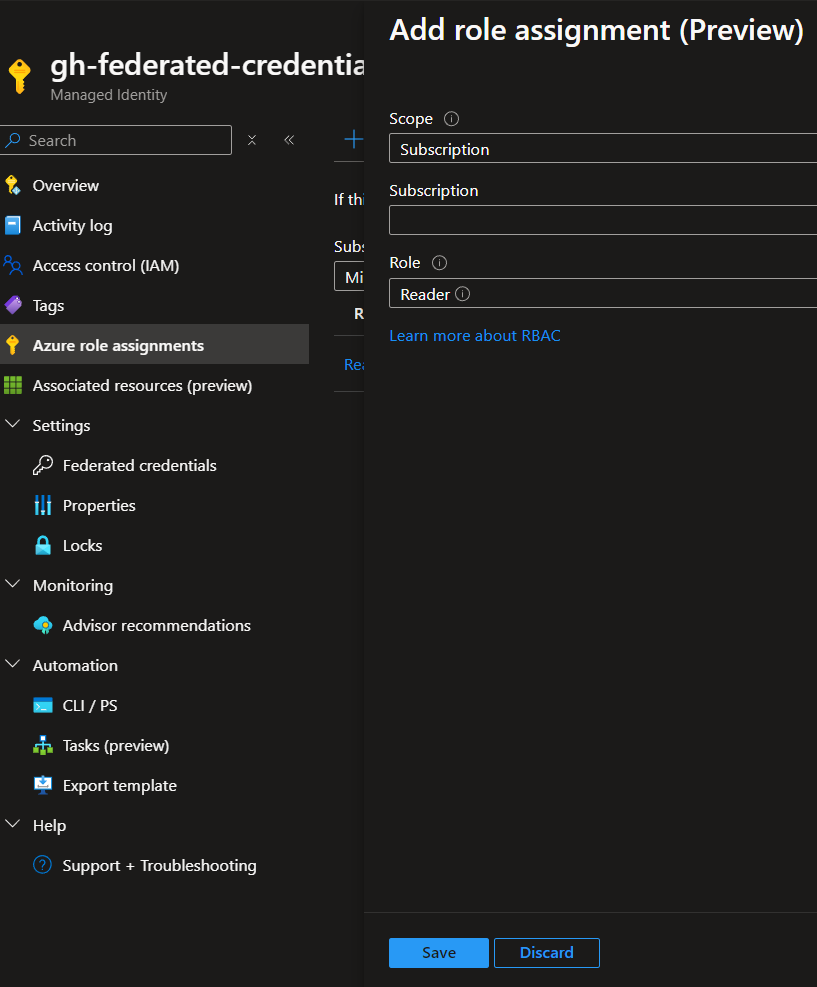
Task: Open the Role dropdown showing Reader
Action: click(601, 293)
